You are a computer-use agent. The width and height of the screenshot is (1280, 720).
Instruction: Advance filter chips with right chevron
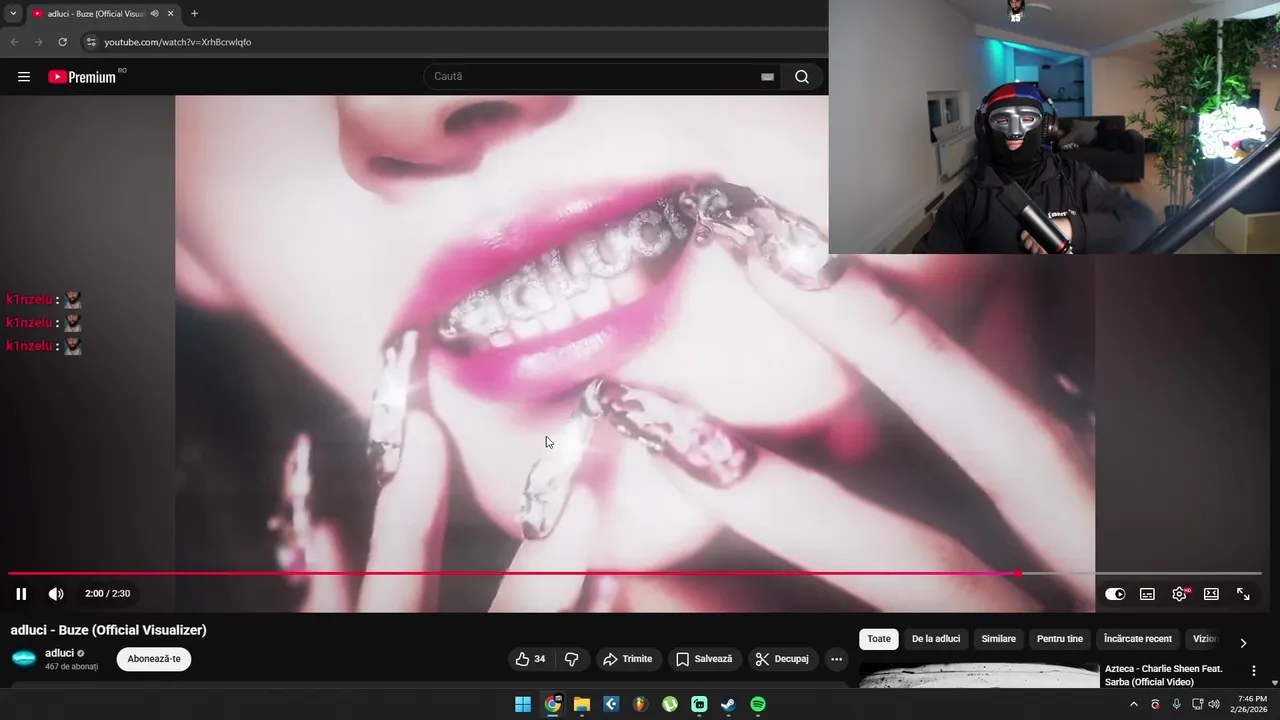tap(1243, 643)
